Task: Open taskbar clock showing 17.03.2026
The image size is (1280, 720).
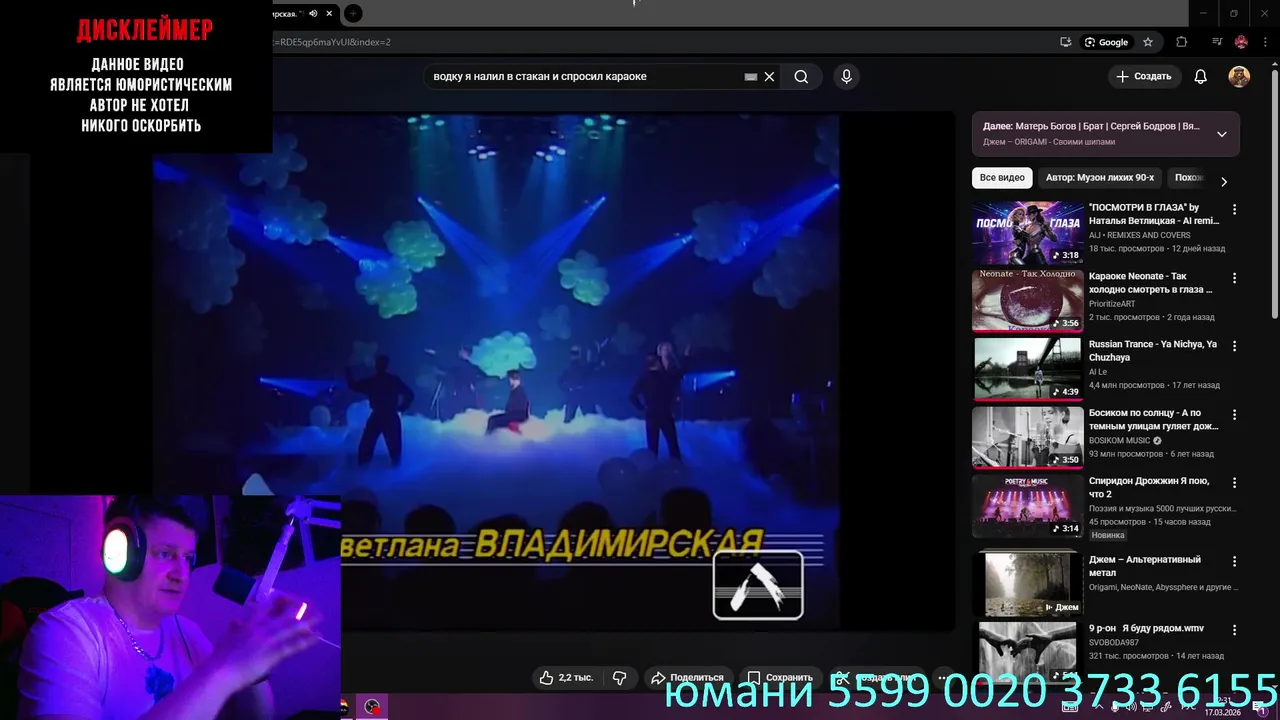Action: [x=1223, y=708]
